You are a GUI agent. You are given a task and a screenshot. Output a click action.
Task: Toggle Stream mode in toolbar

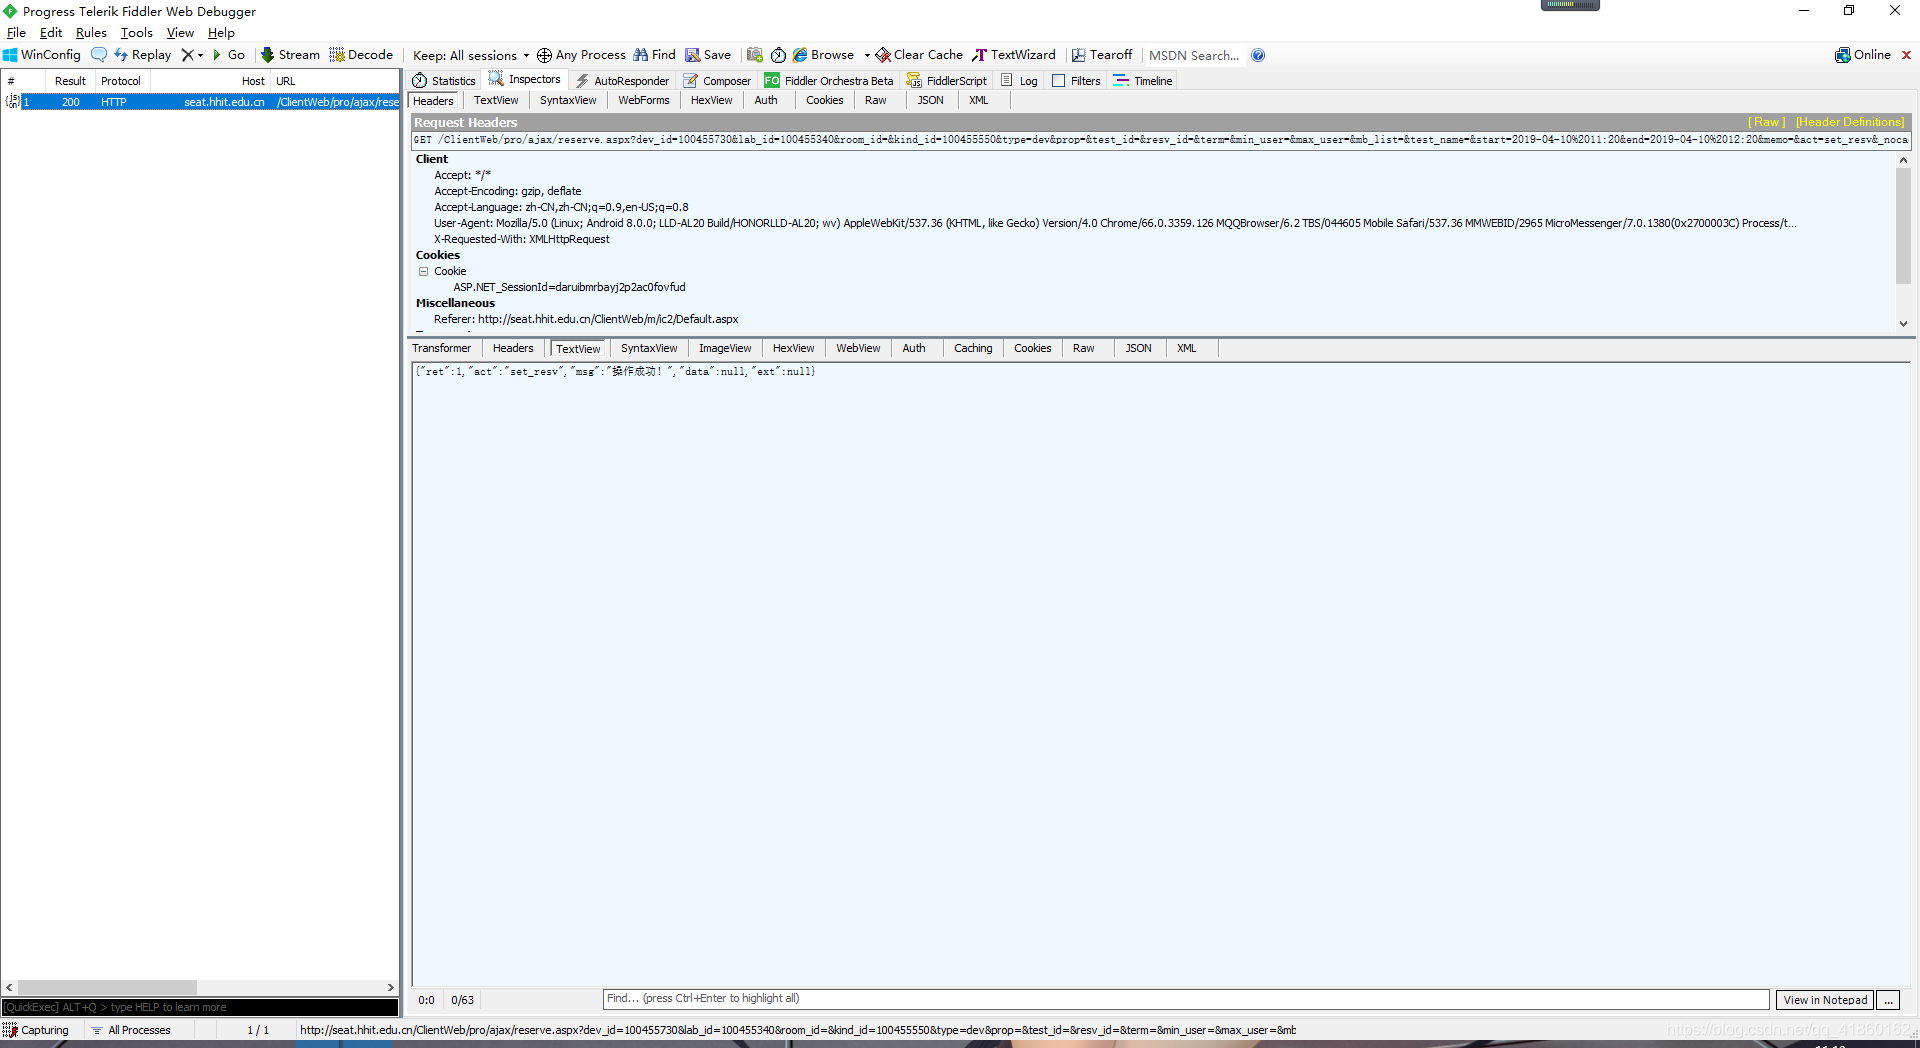tap(290, 55)
